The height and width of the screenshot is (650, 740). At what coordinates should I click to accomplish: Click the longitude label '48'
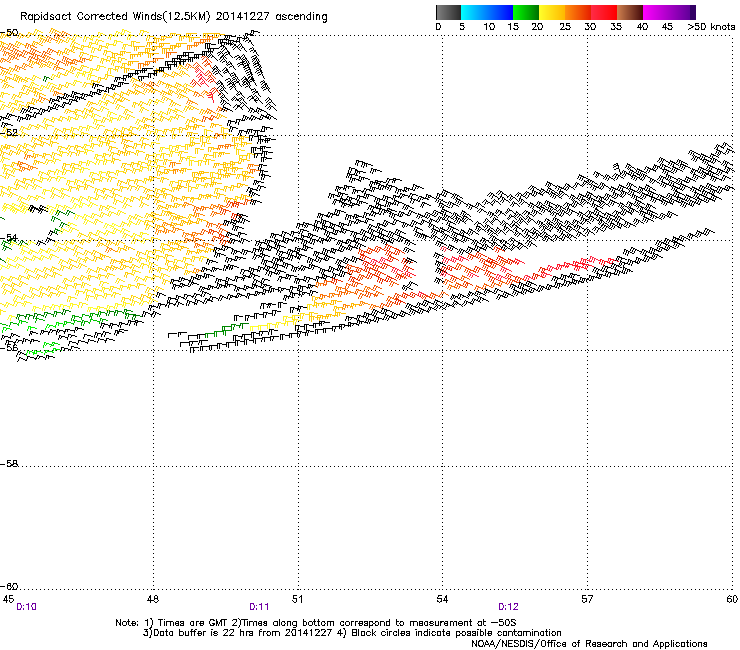tap(152, 599)
